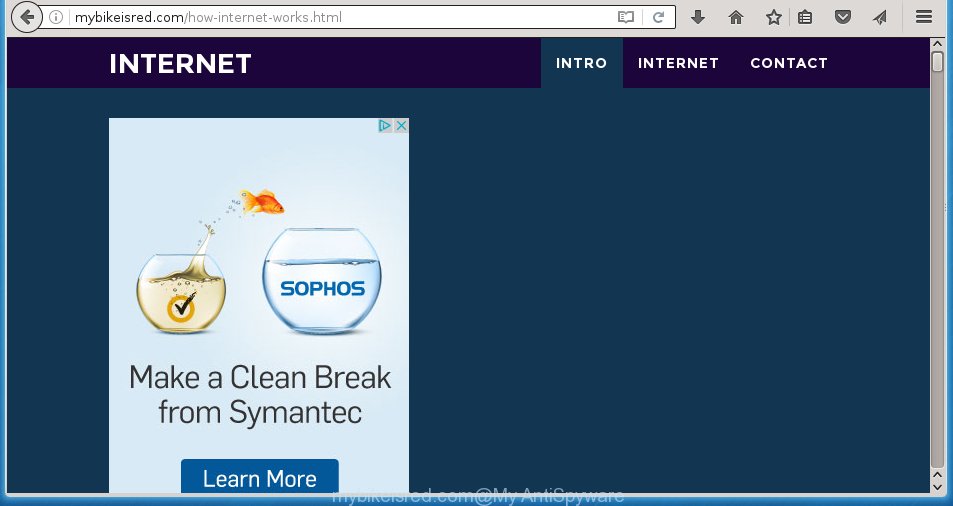This screenshot has height=506, width=953.
Task: Click 'Make a Clean Break from Symantec' text
Action: click(x=260, y=395)
